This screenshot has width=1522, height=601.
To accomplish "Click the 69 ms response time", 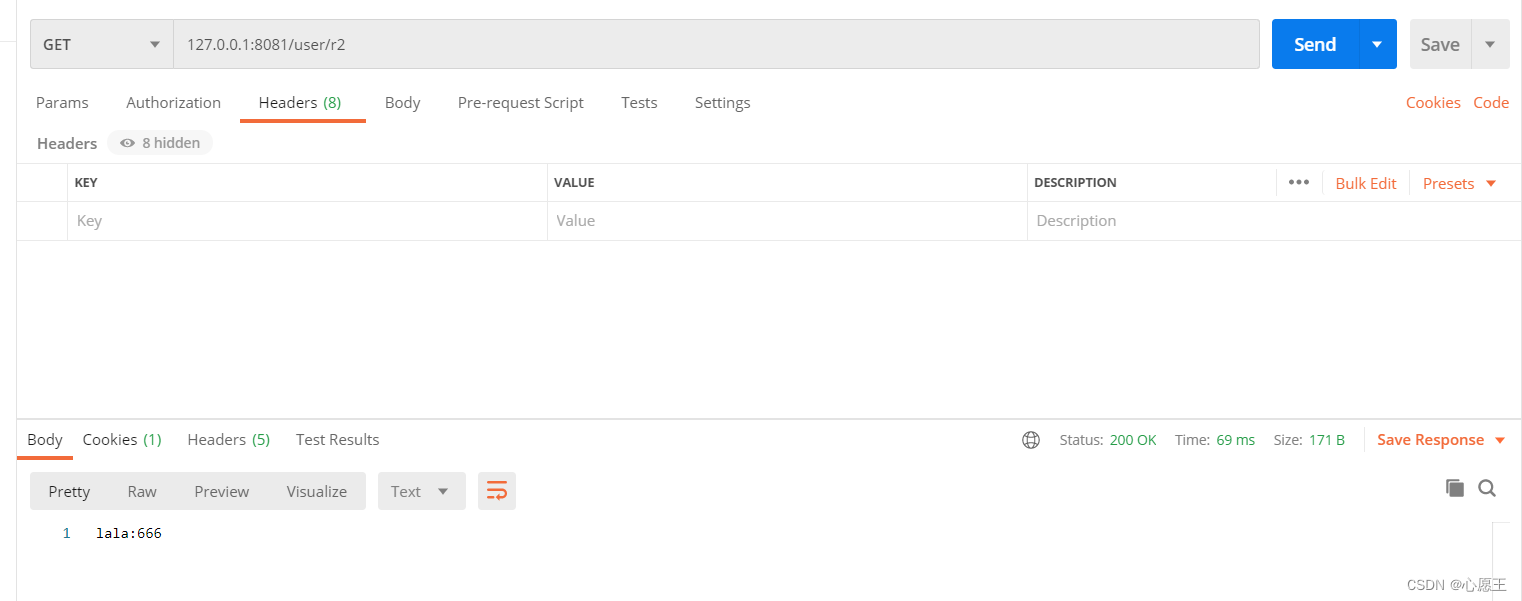I will tap(1236, 440).
